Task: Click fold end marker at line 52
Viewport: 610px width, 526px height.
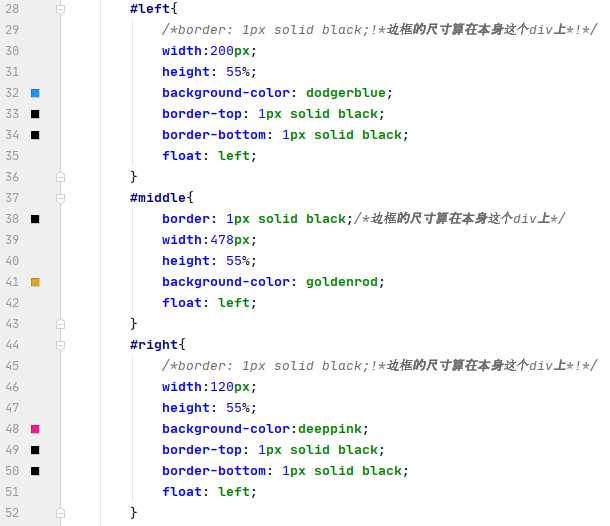Action: click(60, 513)
